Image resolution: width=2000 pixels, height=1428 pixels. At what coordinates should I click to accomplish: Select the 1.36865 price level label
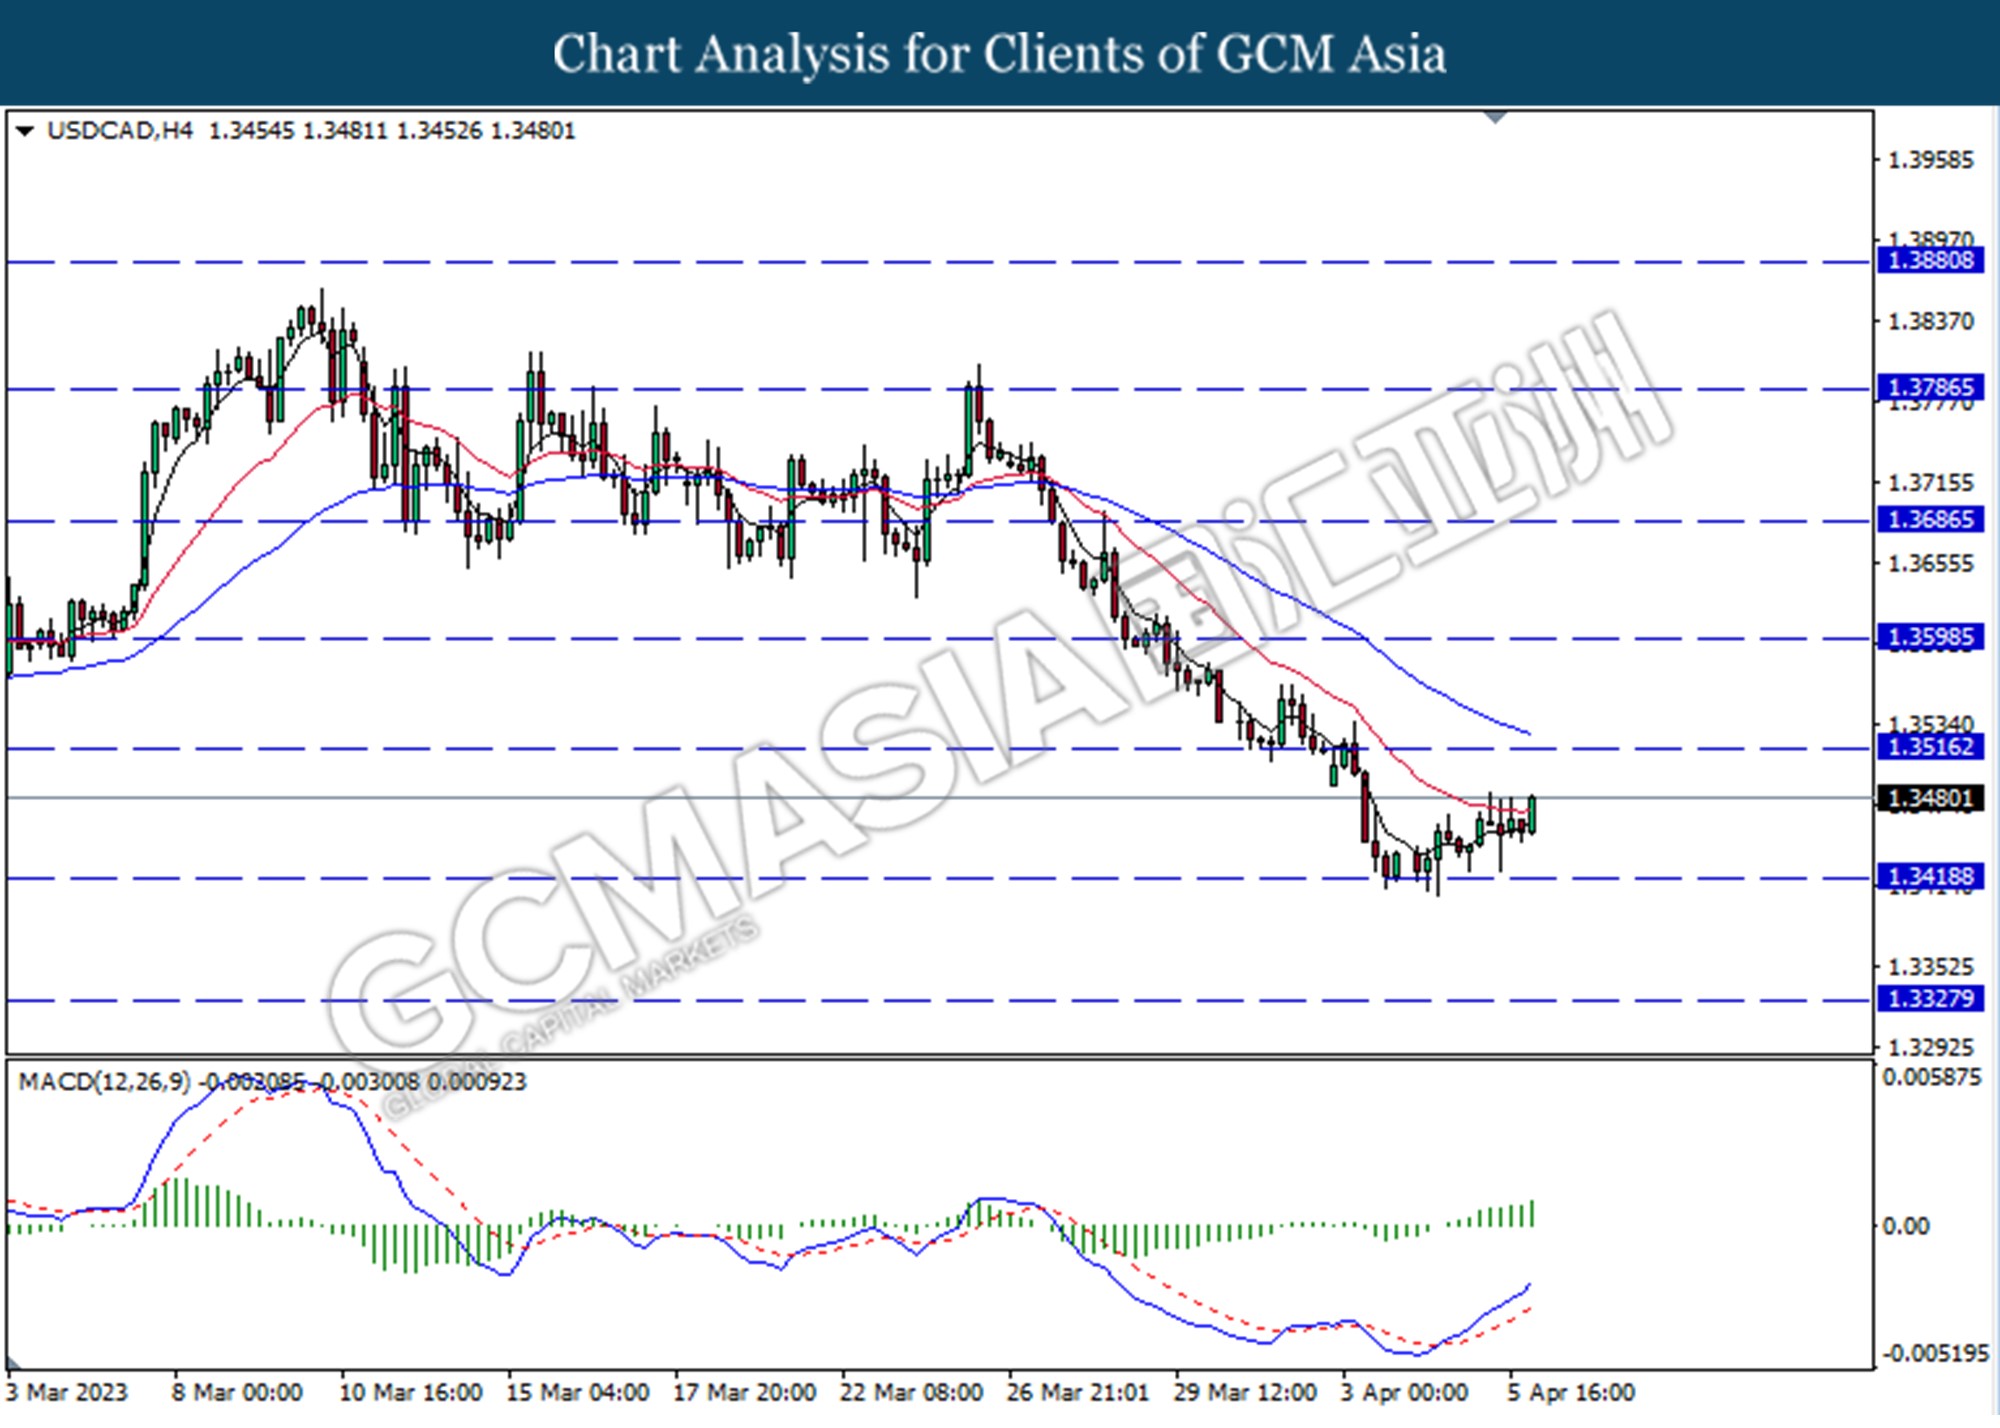[1930, 520]
